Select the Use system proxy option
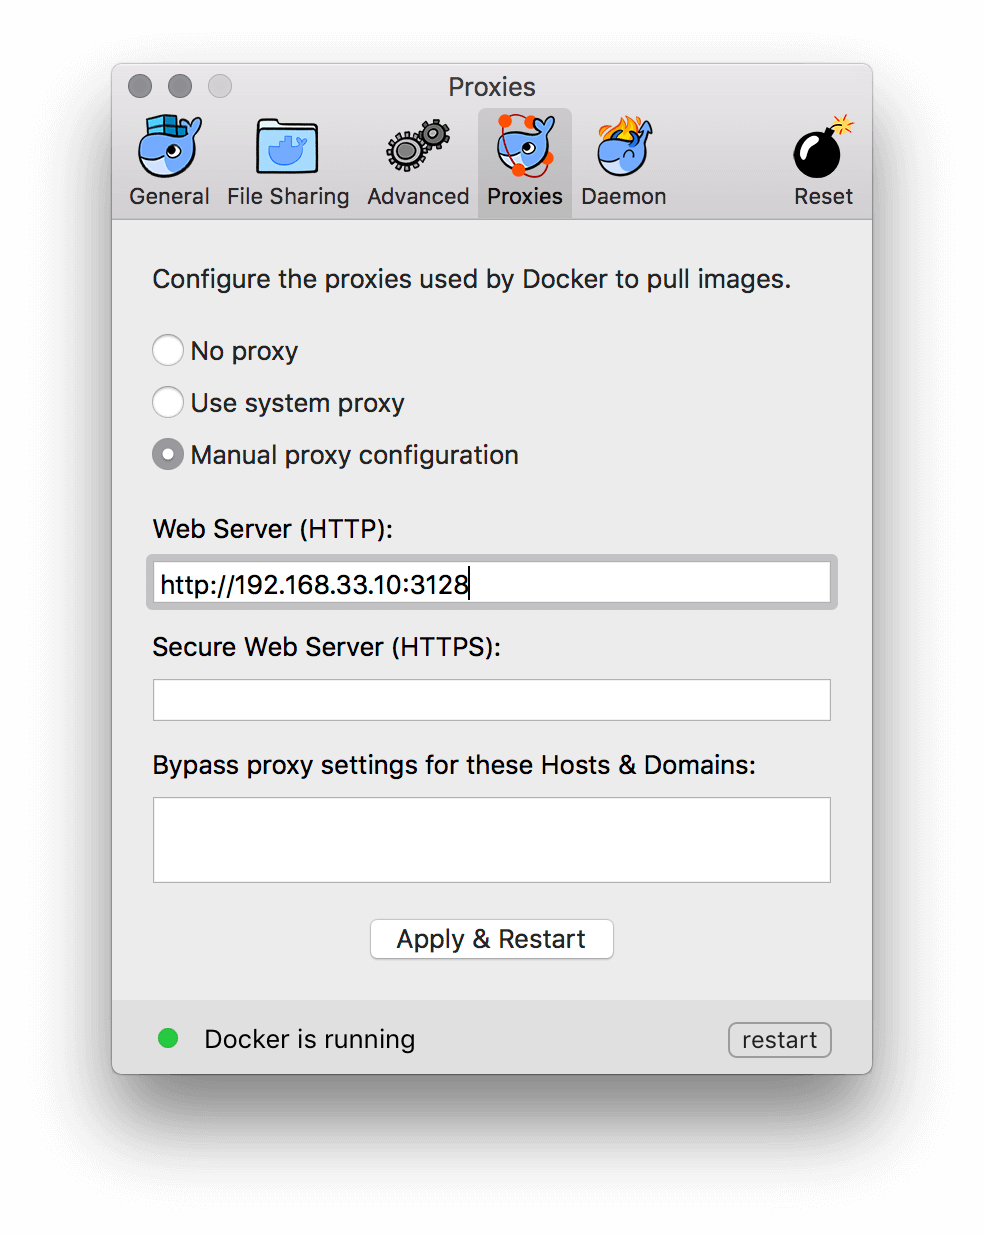Screen dimensions: 984x1234 pos(168,402)
